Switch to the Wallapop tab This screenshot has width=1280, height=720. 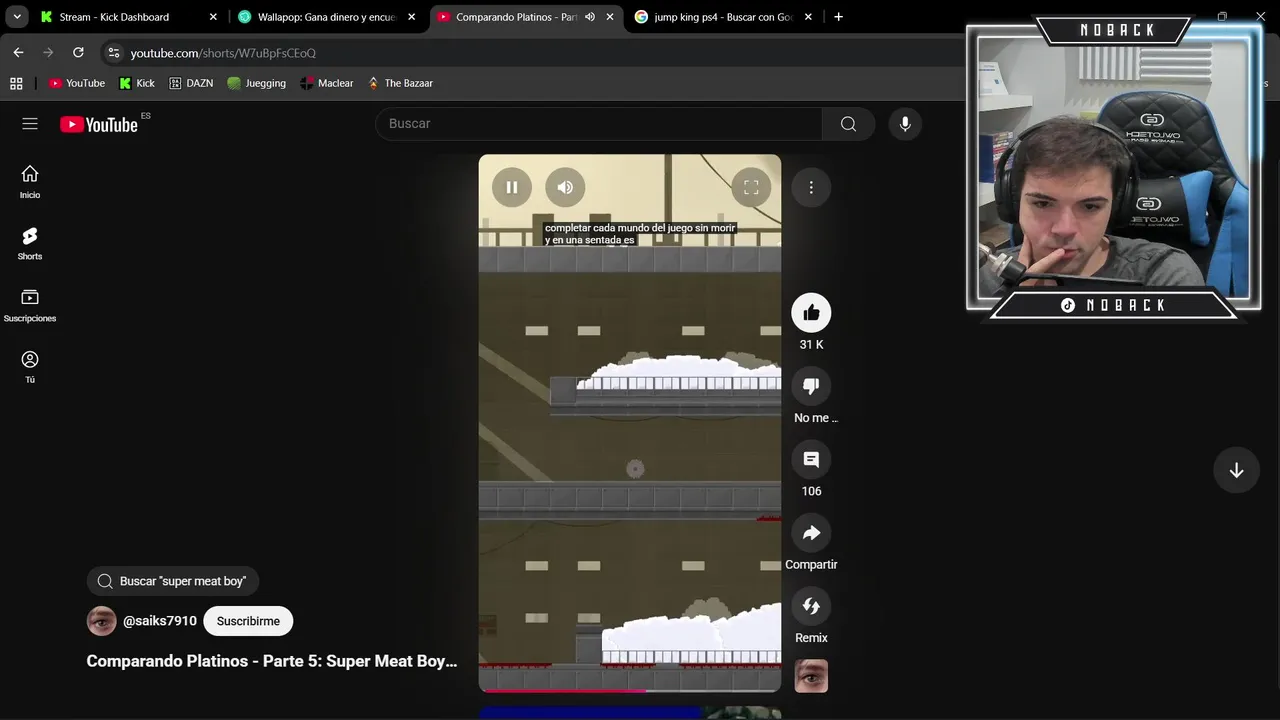tap(325, 17)
